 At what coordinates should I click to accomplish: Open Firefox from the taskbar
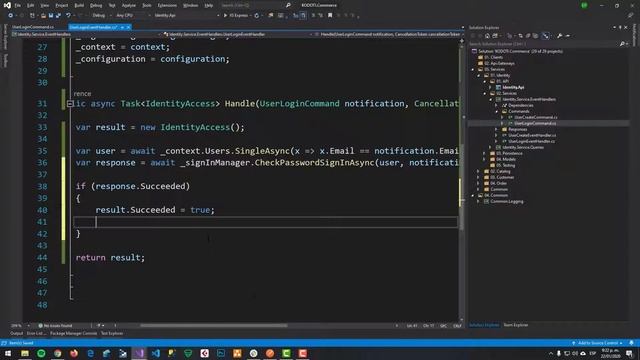coord(74,353)
